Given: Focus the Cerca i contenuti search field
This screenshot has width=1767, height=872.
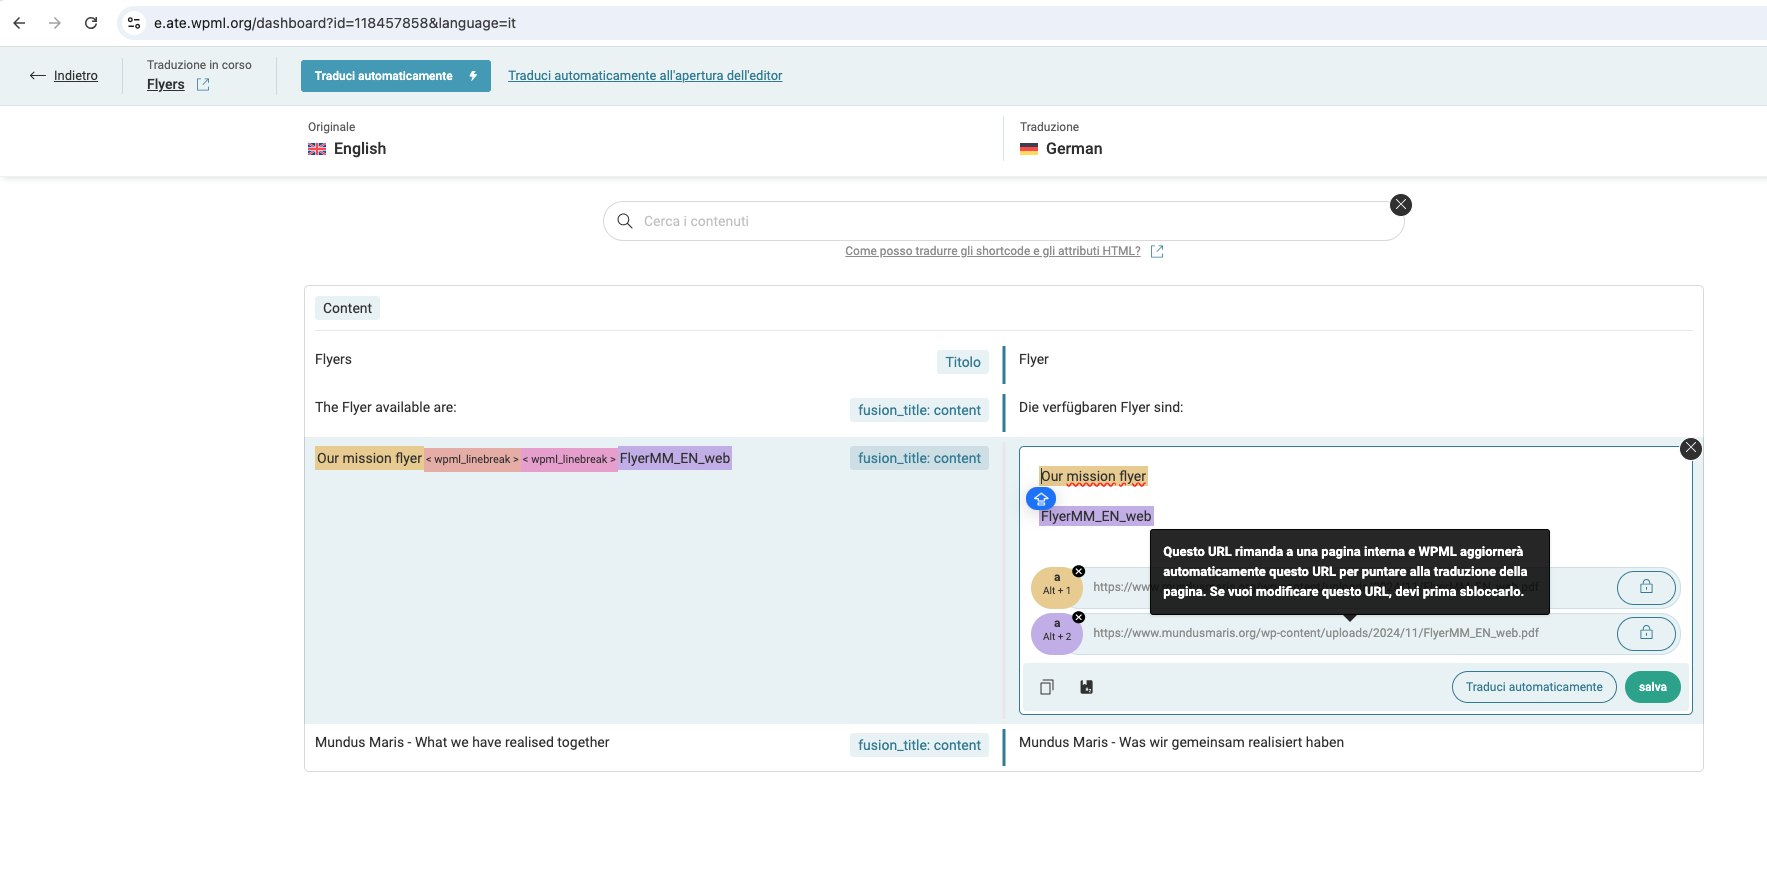Looking at the screenshot, I should click(x=1004, y=221).
